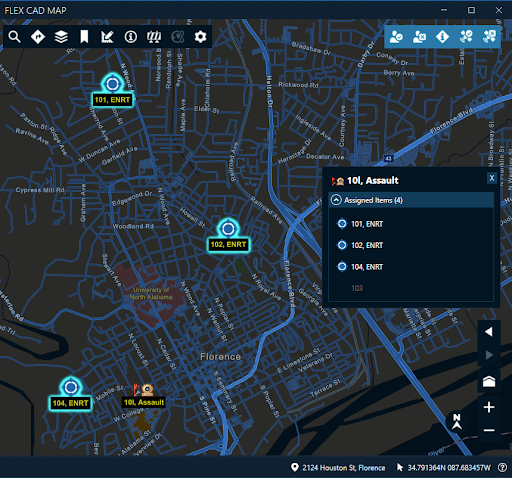The width and height of the screenshot is (512, 478).
Task: Select unit 104 ENRT marker on map
Action: [71, 387]
